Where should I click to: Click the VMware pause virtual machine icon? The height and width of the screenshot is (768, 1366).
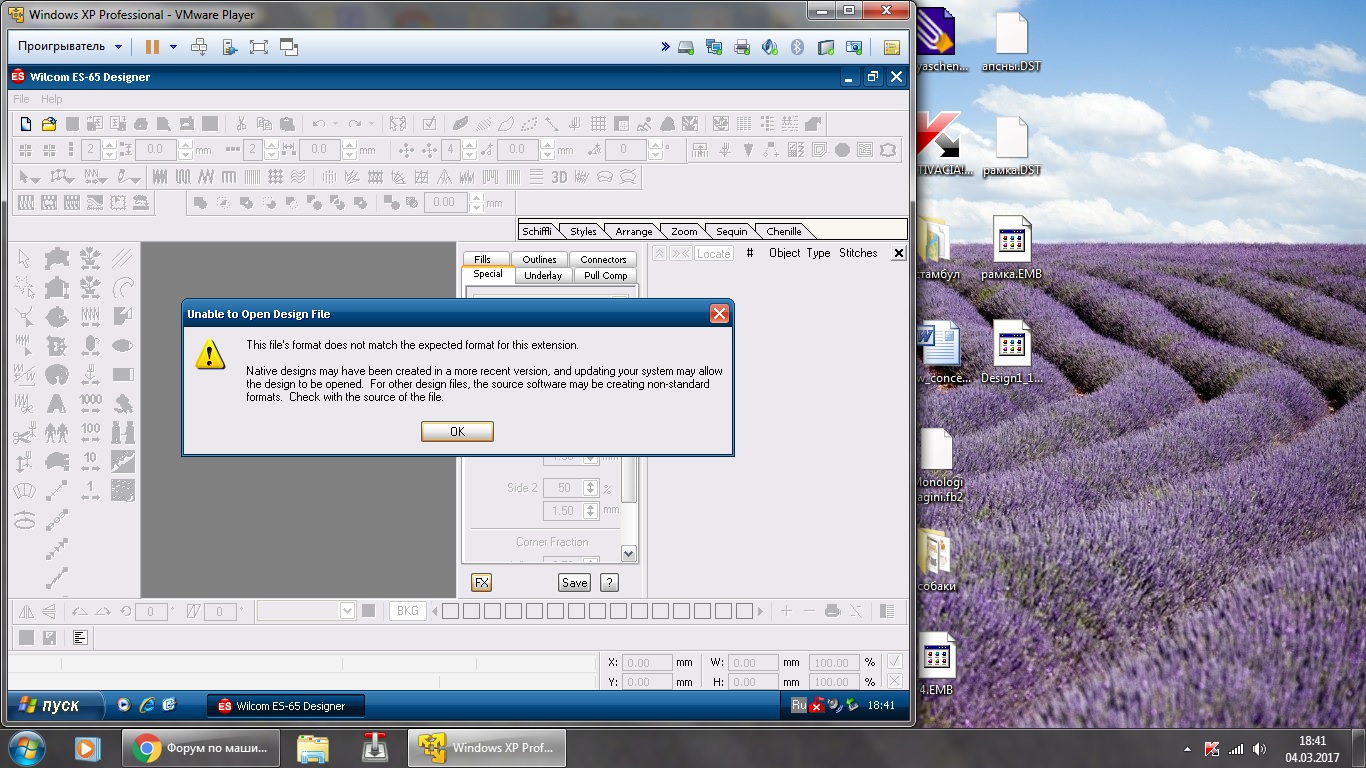152,47
